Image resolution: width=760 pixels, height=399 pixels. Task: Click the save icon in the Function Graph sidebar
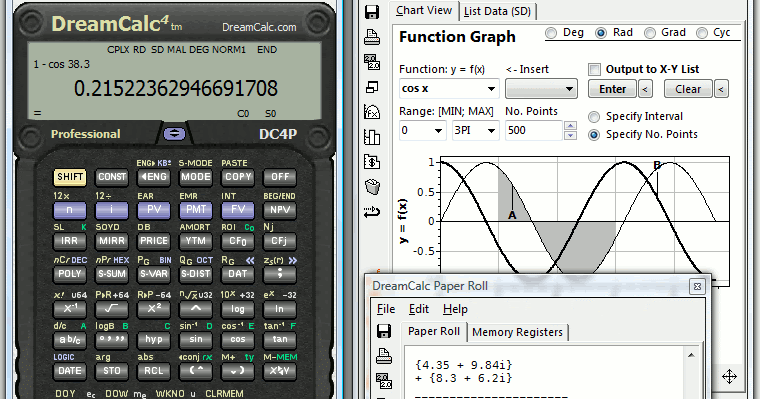click(372, 12)
